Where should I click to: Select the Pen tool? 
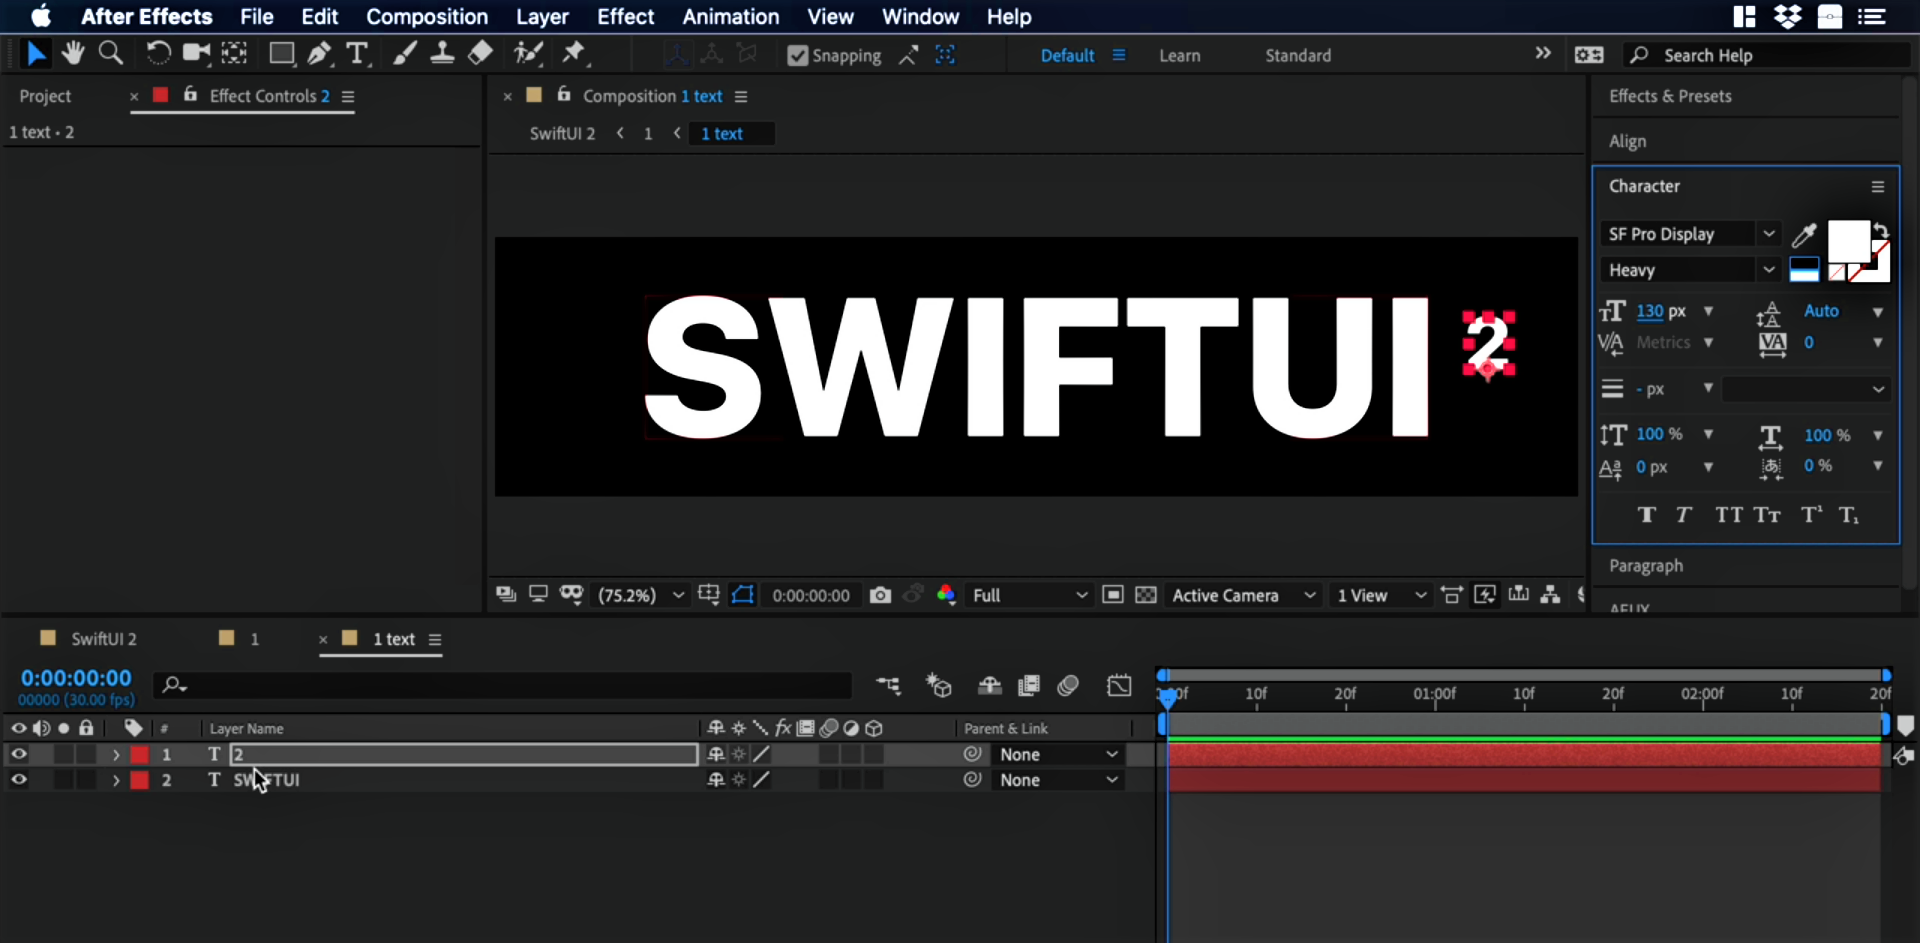pos(319,53)
